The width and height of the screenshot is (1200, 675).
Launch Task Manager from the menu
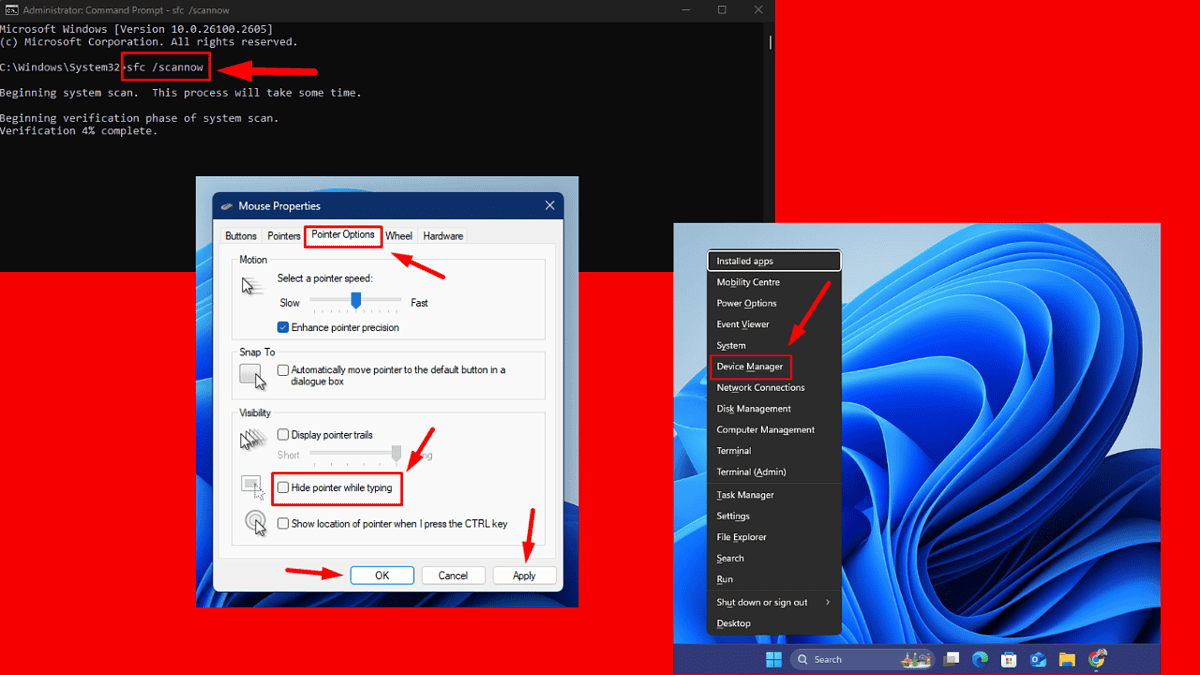tap(774, 495)
